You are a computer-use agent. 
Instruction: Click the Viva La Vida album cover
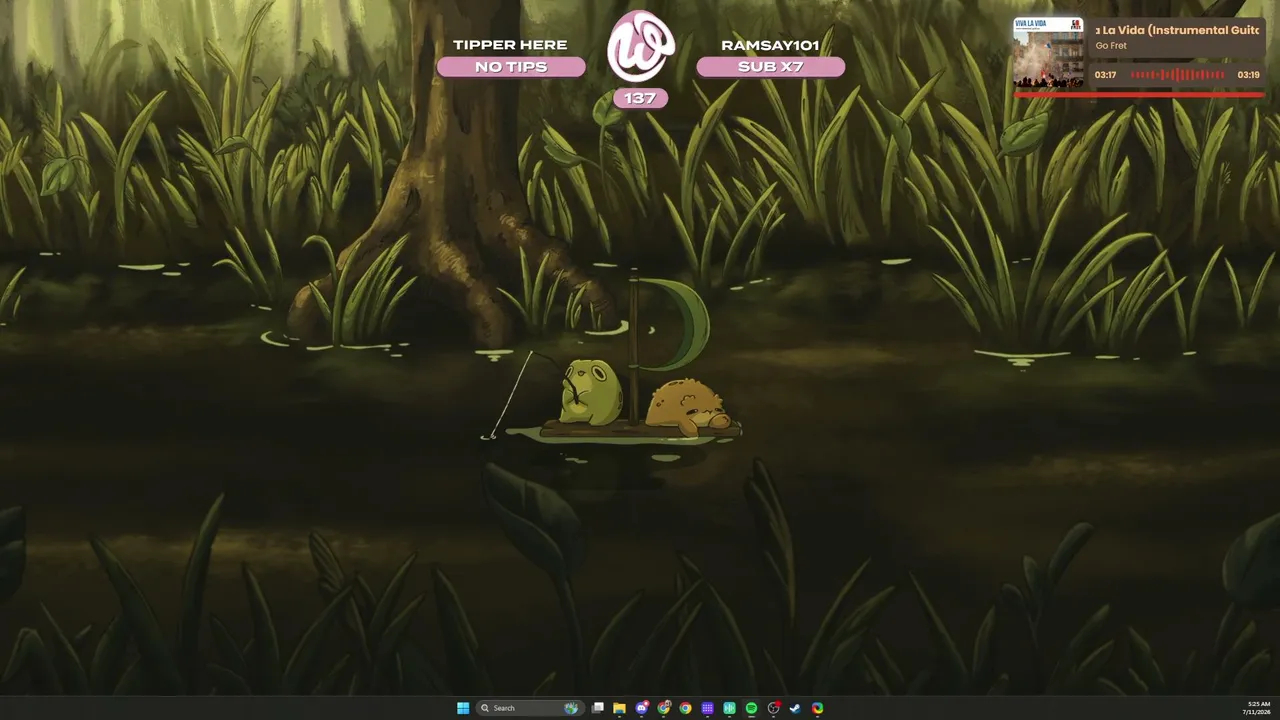1048,52
